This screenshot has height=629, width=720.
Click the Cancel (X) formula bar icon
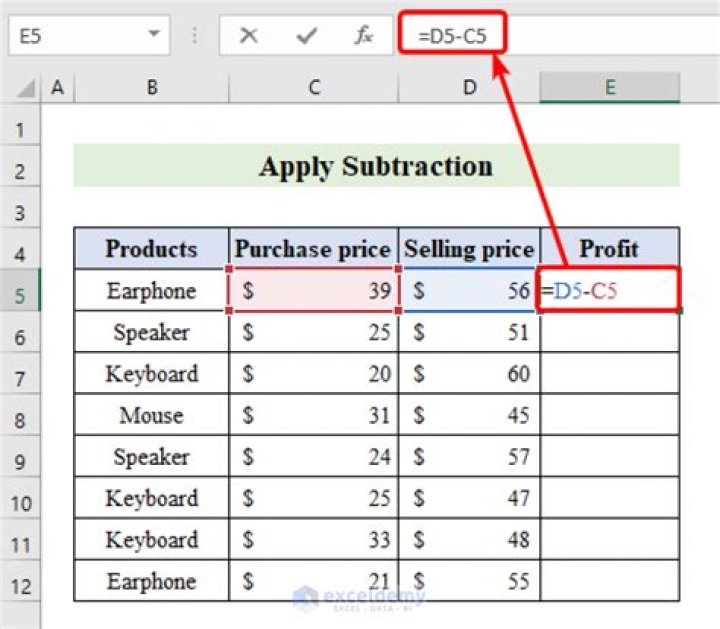coord(249,37)
